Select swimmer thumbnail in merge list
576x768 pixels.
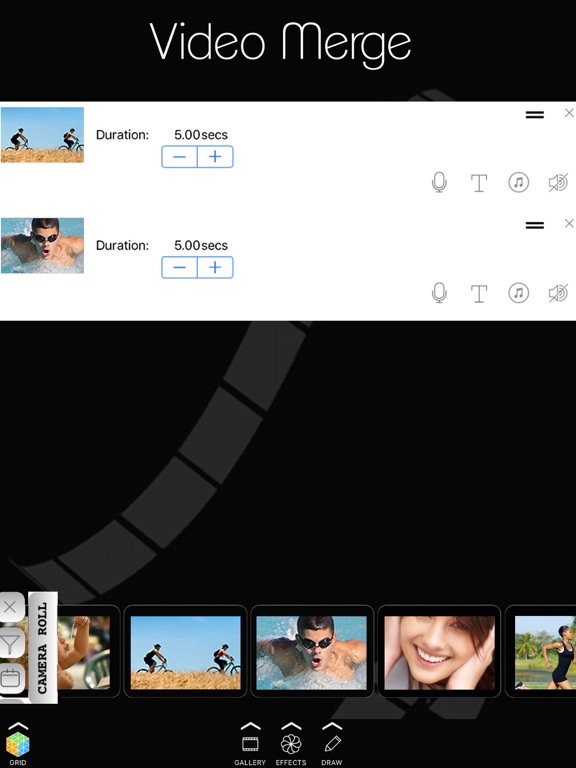click(42, 245)
